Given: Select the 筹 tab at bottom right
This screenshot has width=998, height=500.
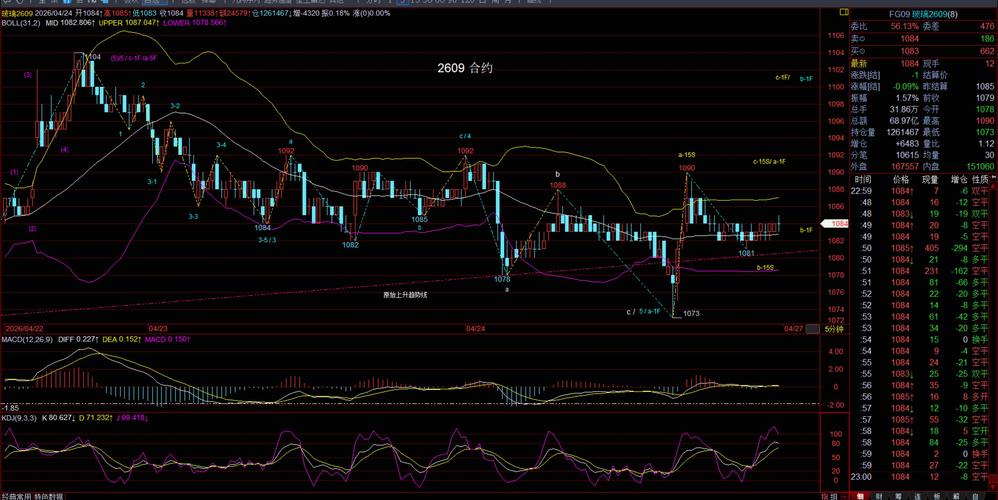Looking at the screenshot, I should click(x=898, y=496).
